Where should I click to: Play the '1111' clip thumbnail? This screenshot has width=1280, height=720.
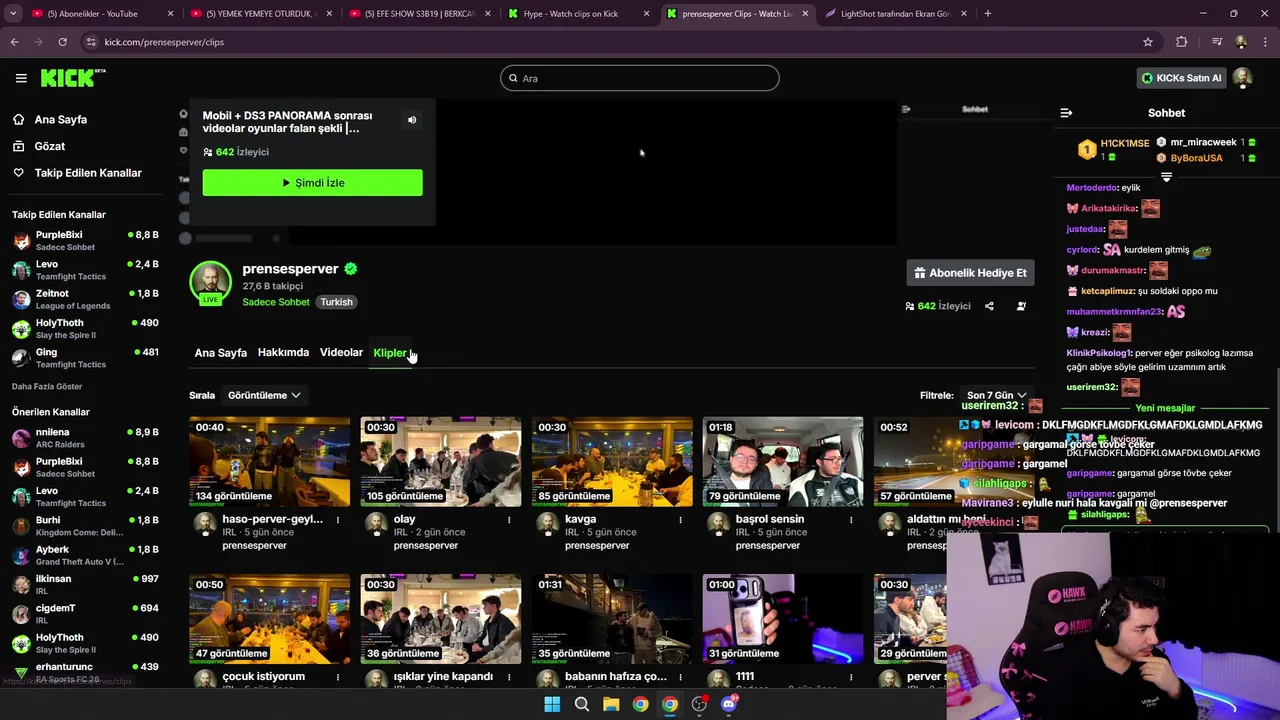pyautogui.click(x=783, y=619)
